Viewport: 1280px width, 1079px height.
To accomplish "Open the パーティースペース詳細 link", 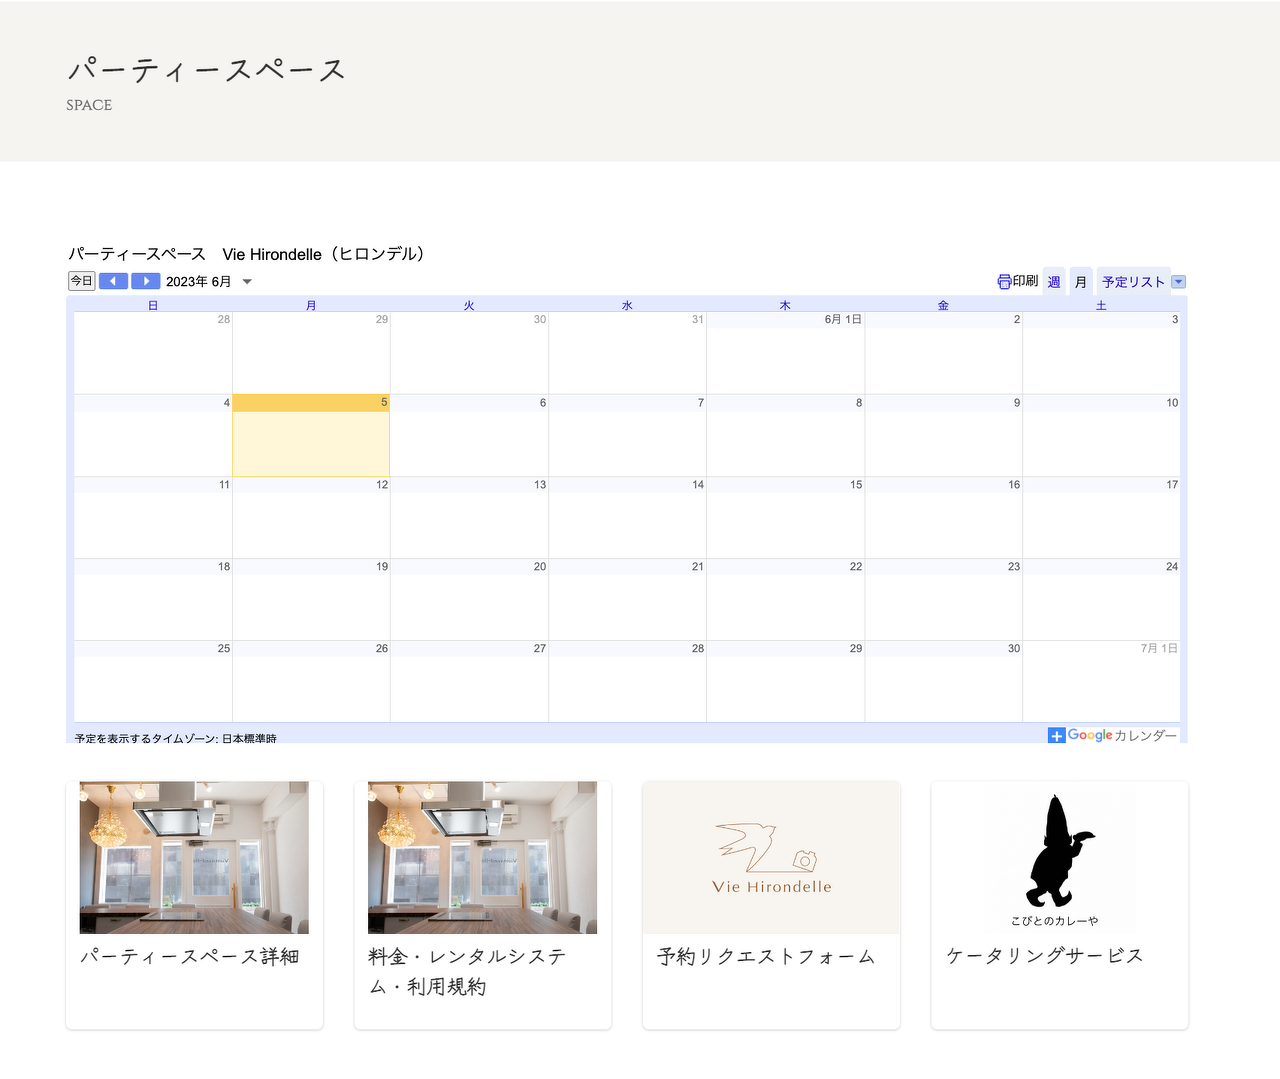I will click(190, 957).
